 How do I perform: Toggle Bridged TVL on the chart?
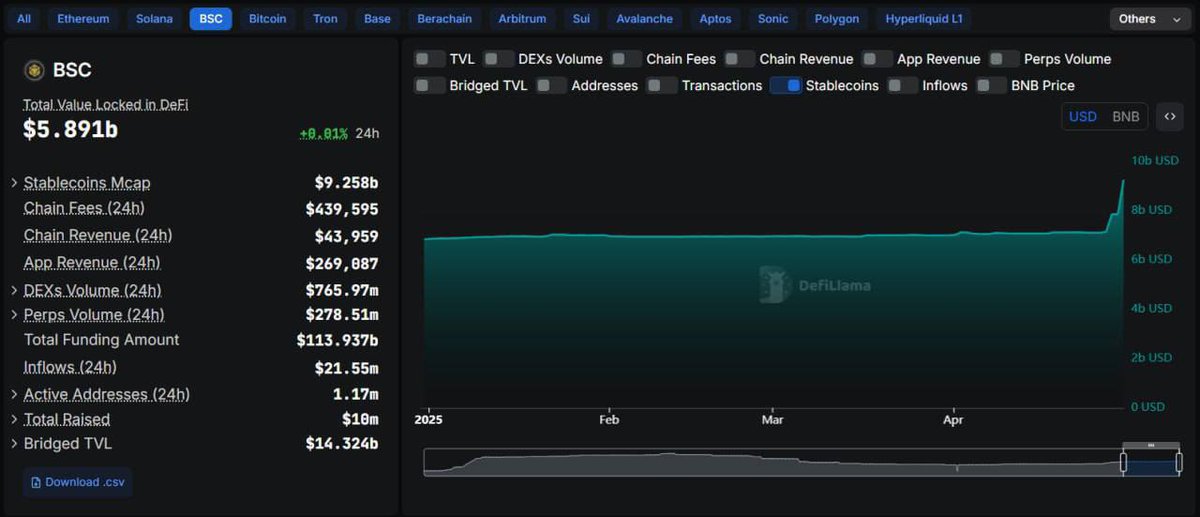(x=430, y=85)
